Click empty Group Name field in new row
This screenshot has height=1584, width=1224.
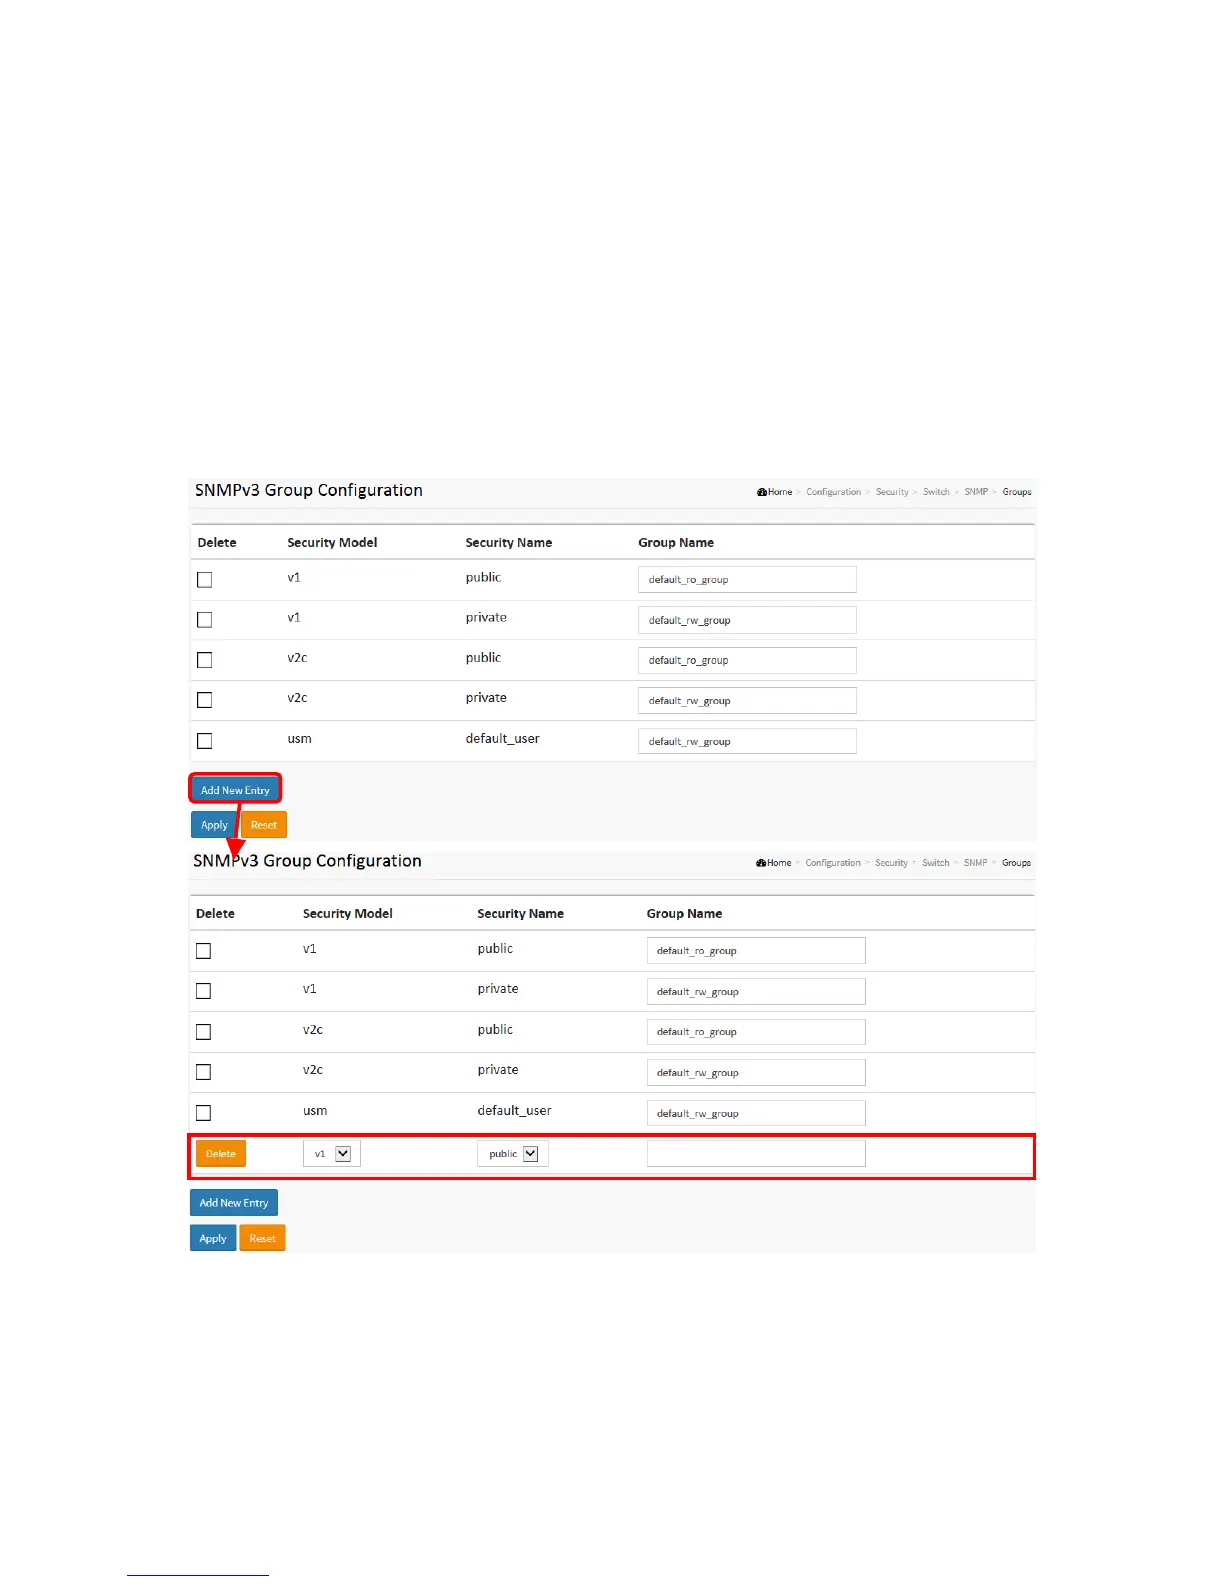point(756,1153)
